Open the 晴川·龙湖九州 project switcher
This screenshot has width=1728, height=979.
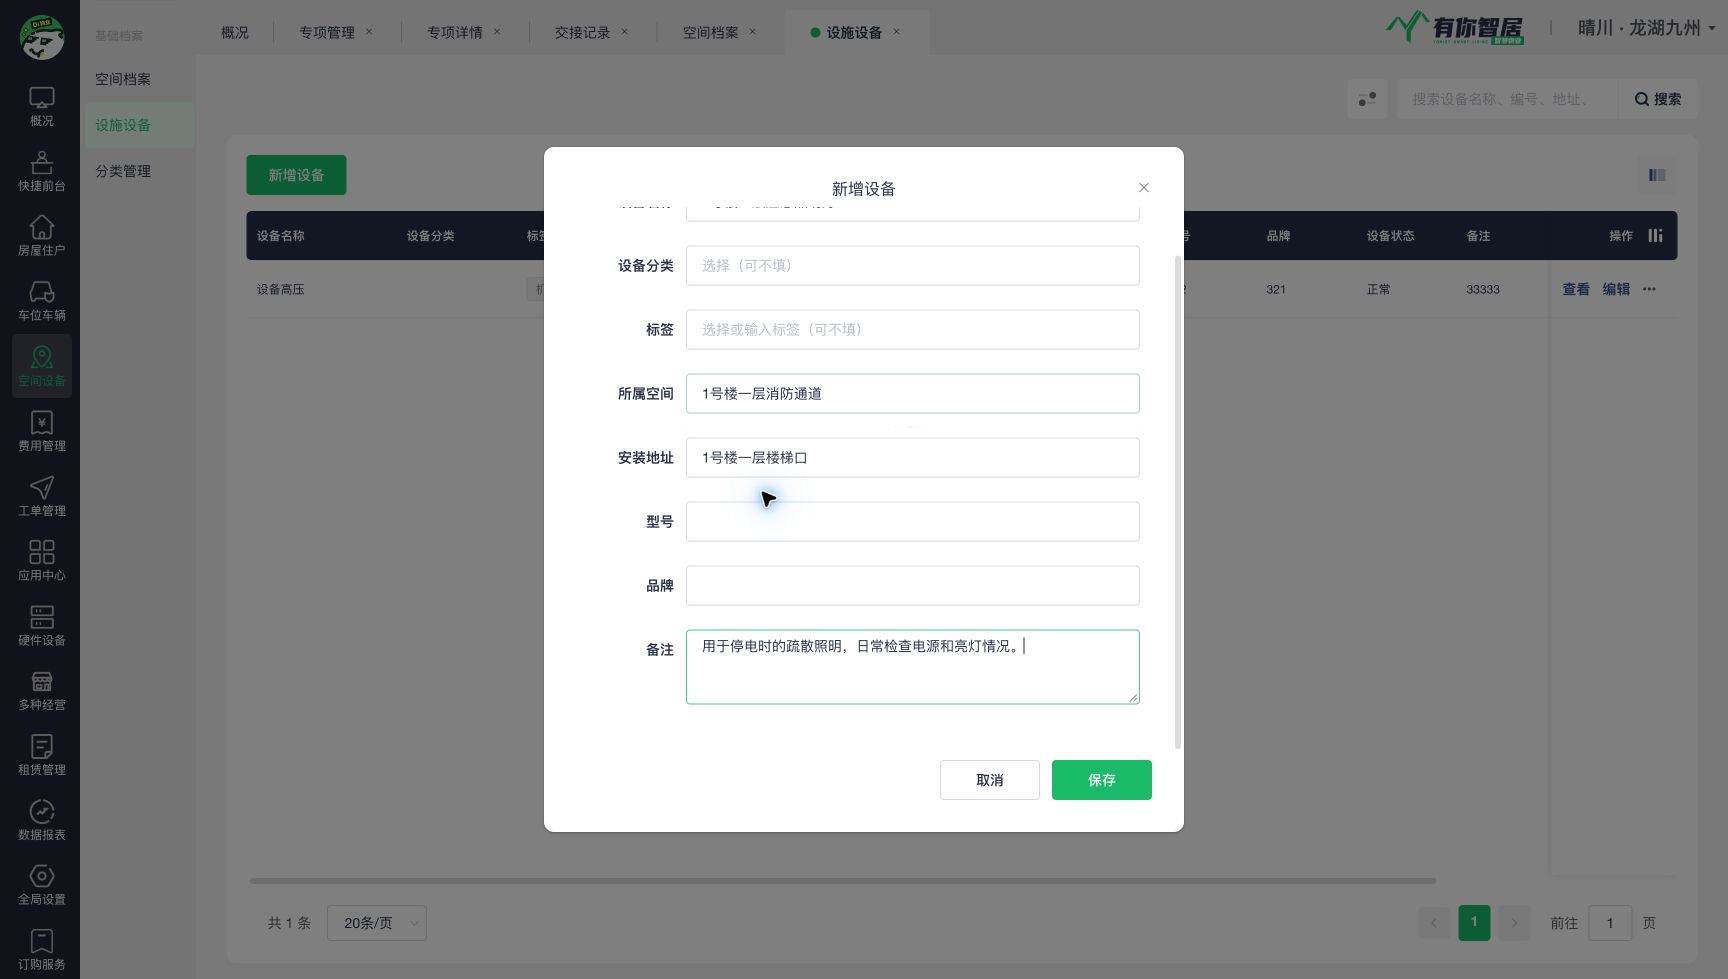(x=1646, y=28)
